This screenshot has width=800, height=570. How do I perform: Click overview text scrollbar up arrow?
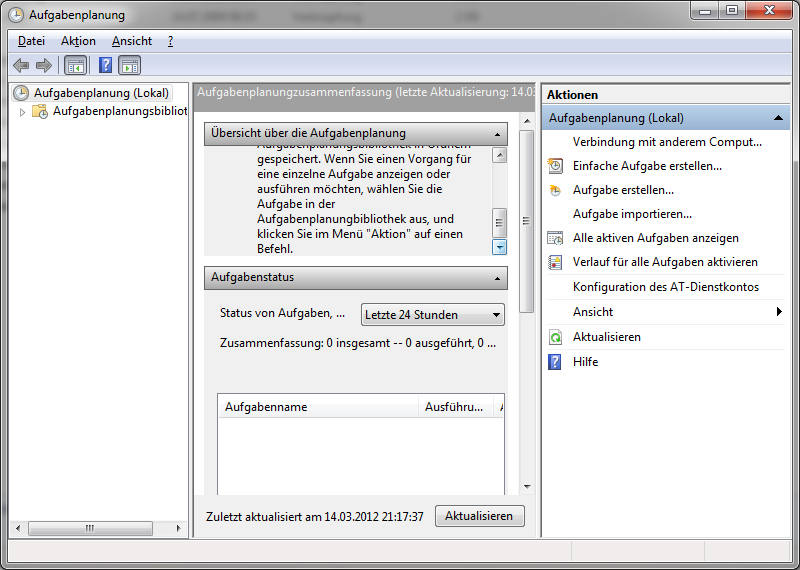tap(499, 155)
